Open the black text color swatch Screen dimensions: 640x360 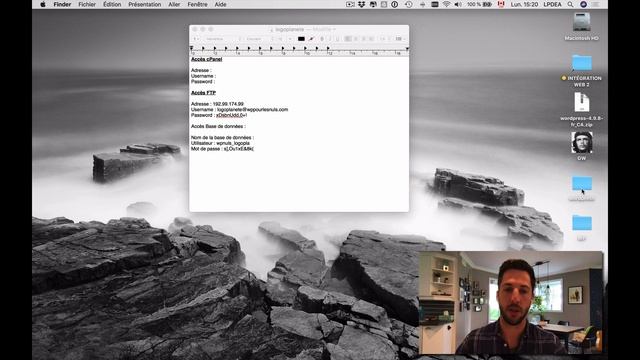point(301,39)
